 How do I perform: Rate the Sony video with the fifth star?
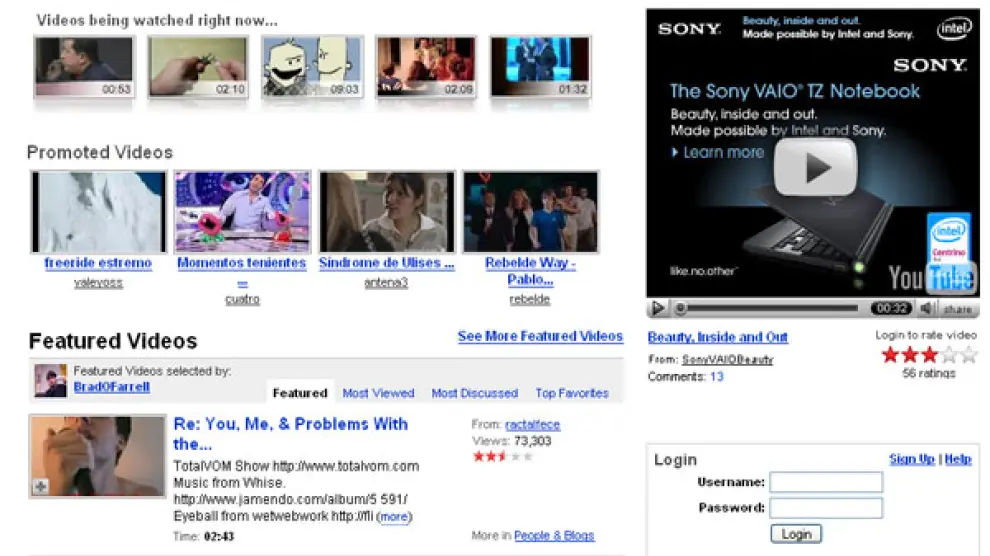coord(968,355)
